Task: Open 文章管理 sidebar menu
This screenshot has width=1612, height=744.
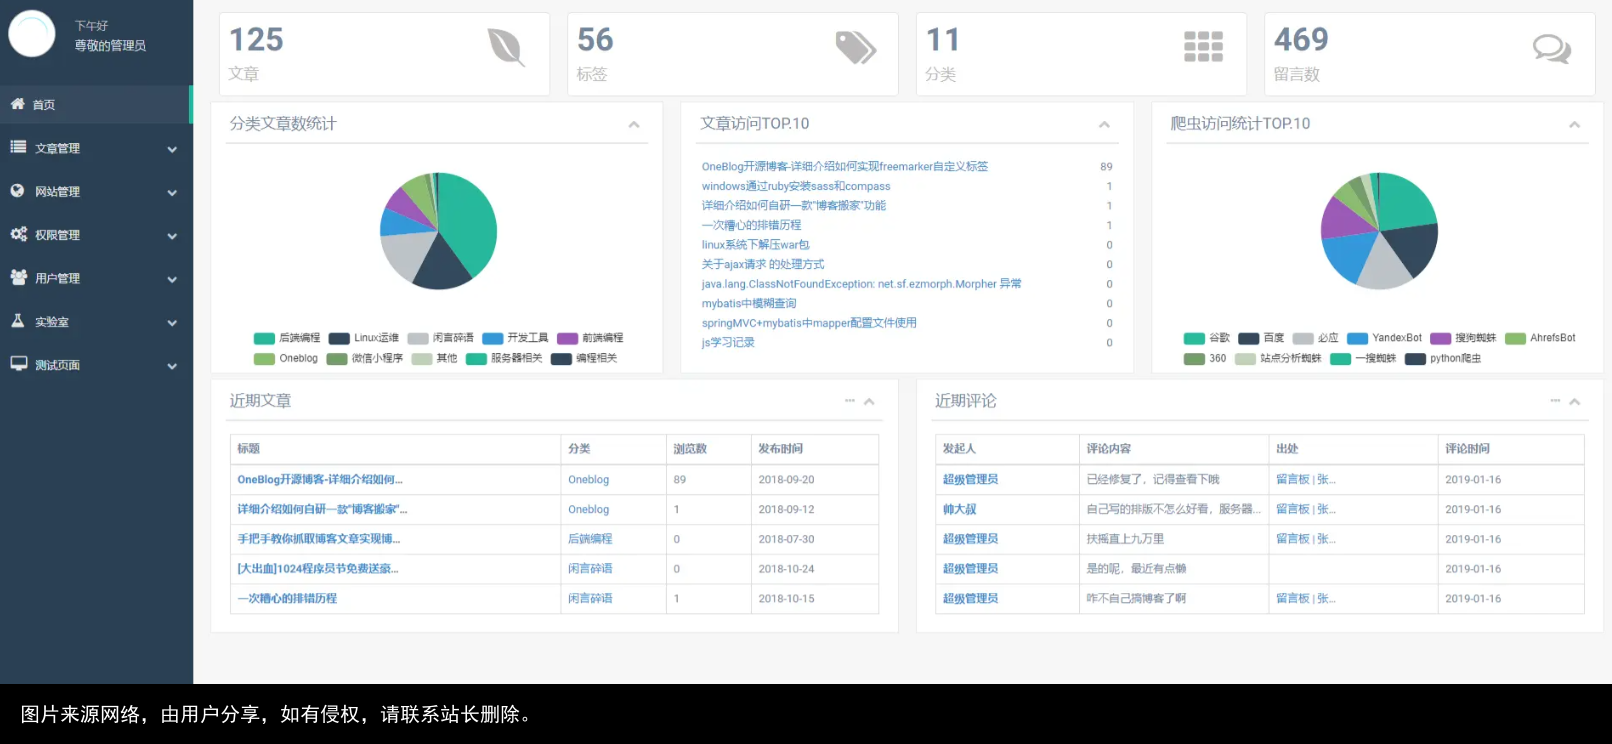Action: [x=96, y=148]
